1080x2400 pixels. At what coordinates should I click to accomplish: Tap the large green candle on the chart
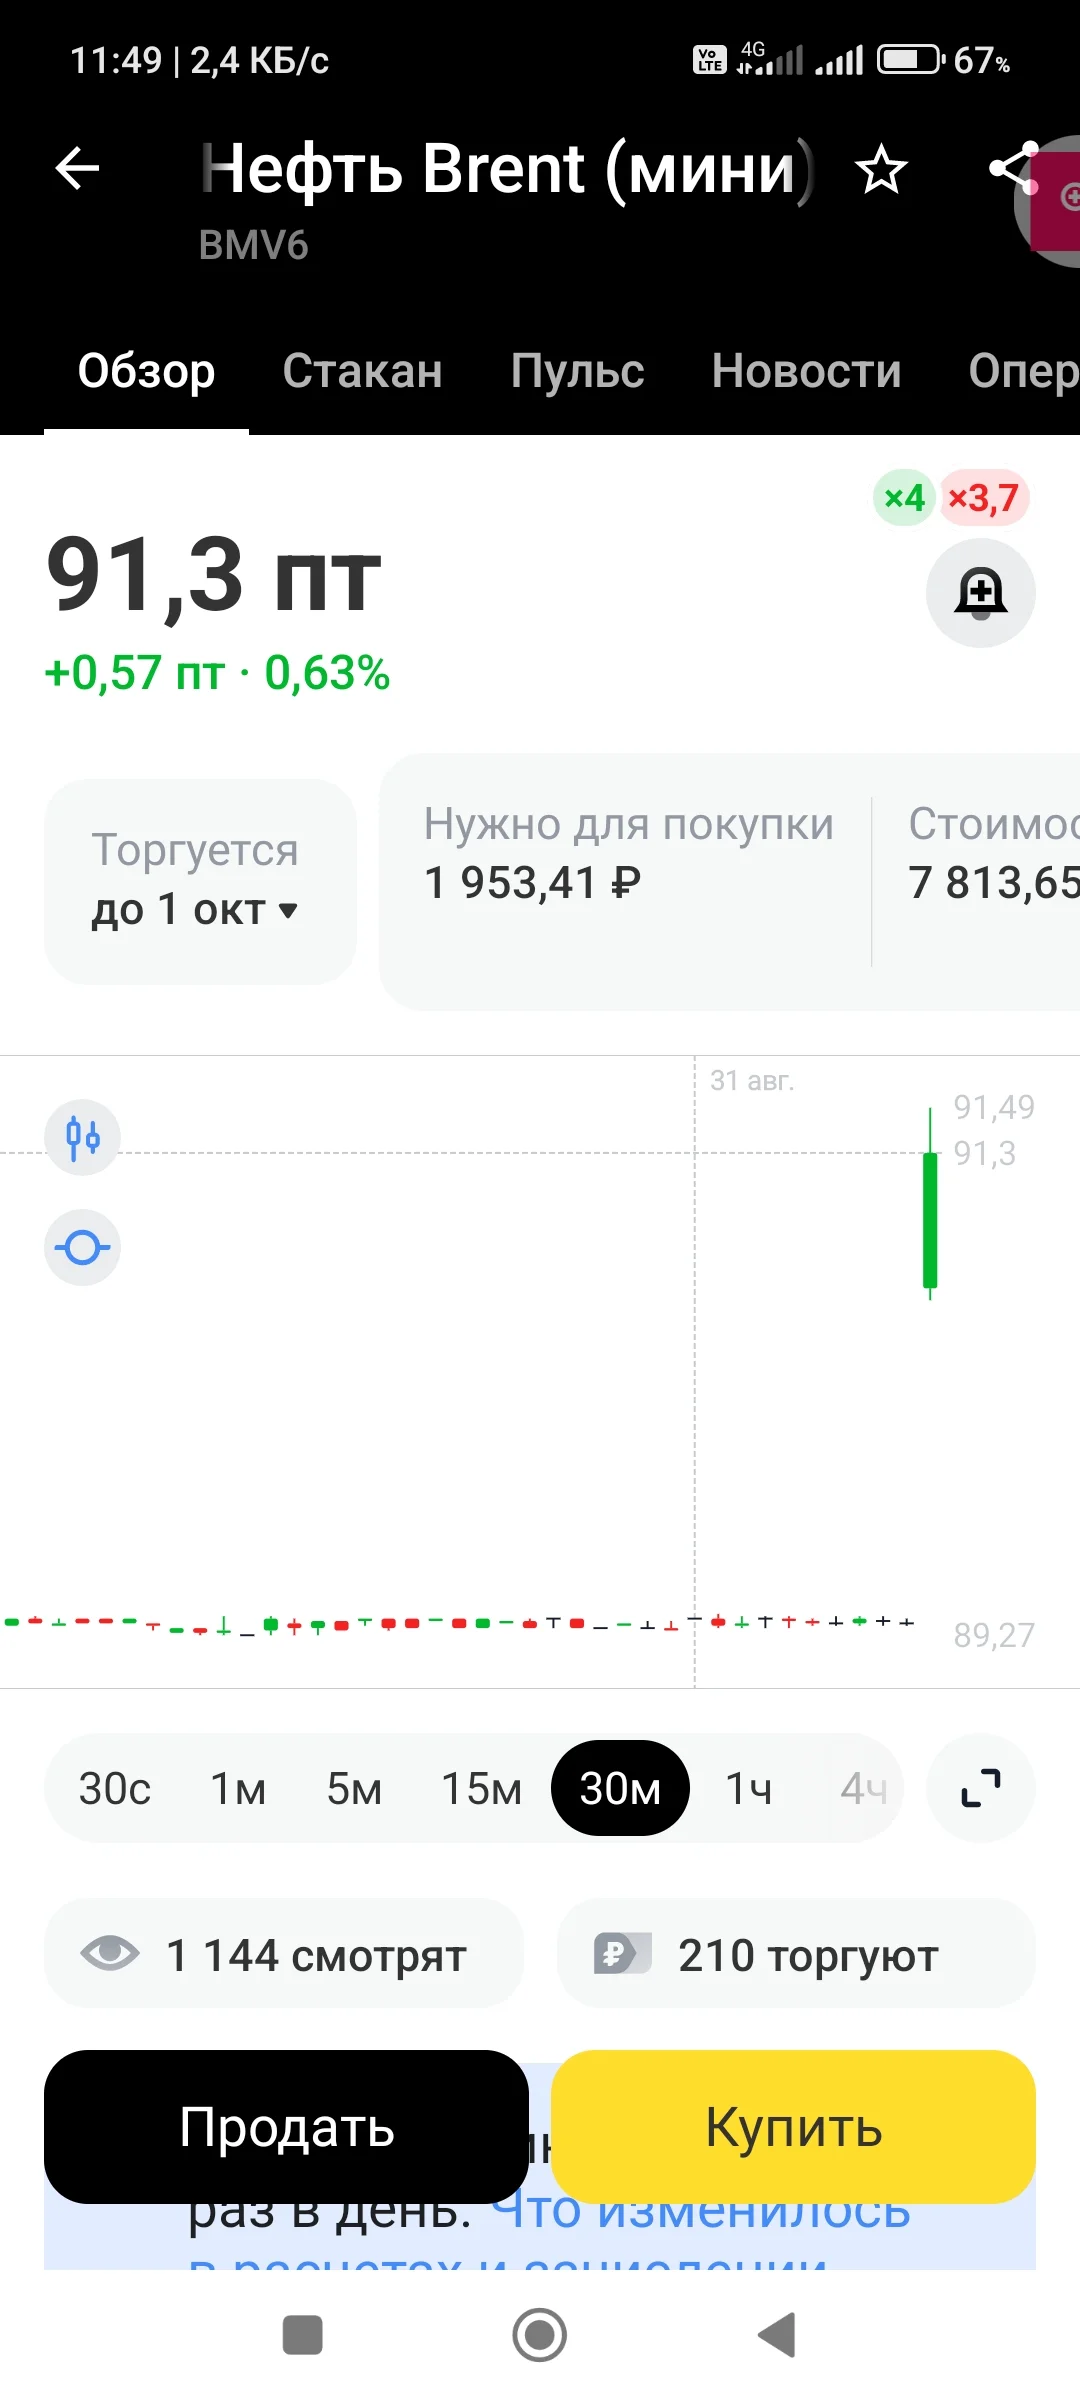930,1219
